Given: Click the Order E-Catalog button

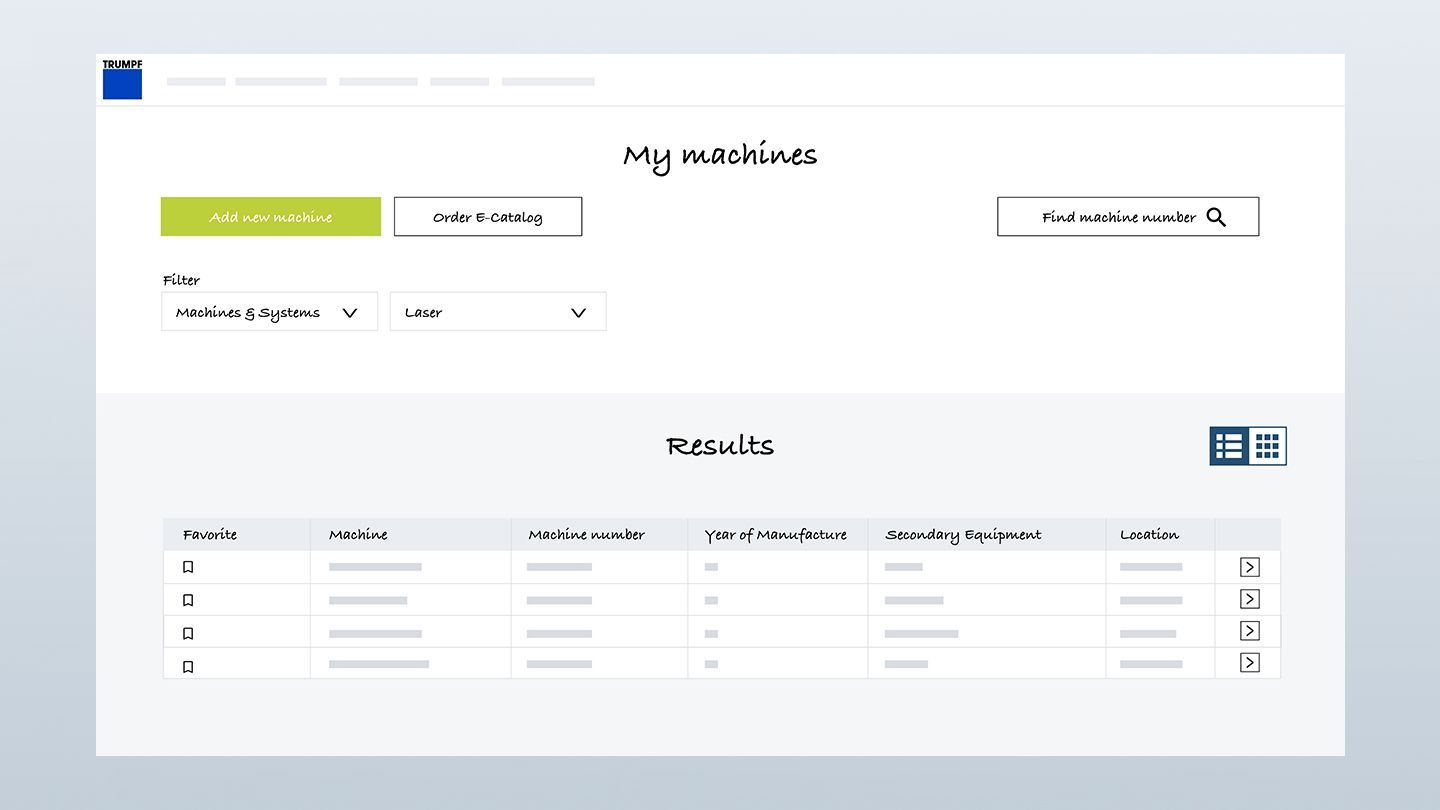Looking at the screenshot, I should point(488,217).
